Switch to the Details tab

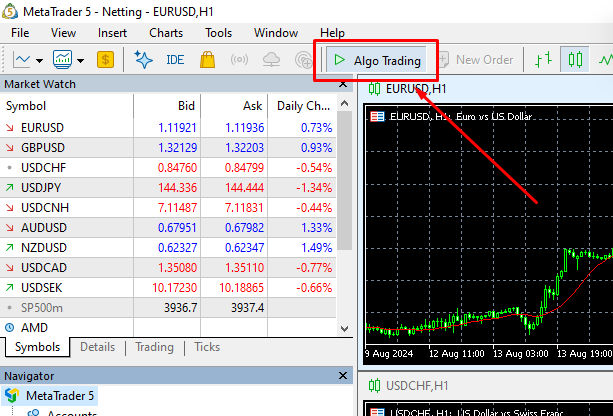pos(97,347)
